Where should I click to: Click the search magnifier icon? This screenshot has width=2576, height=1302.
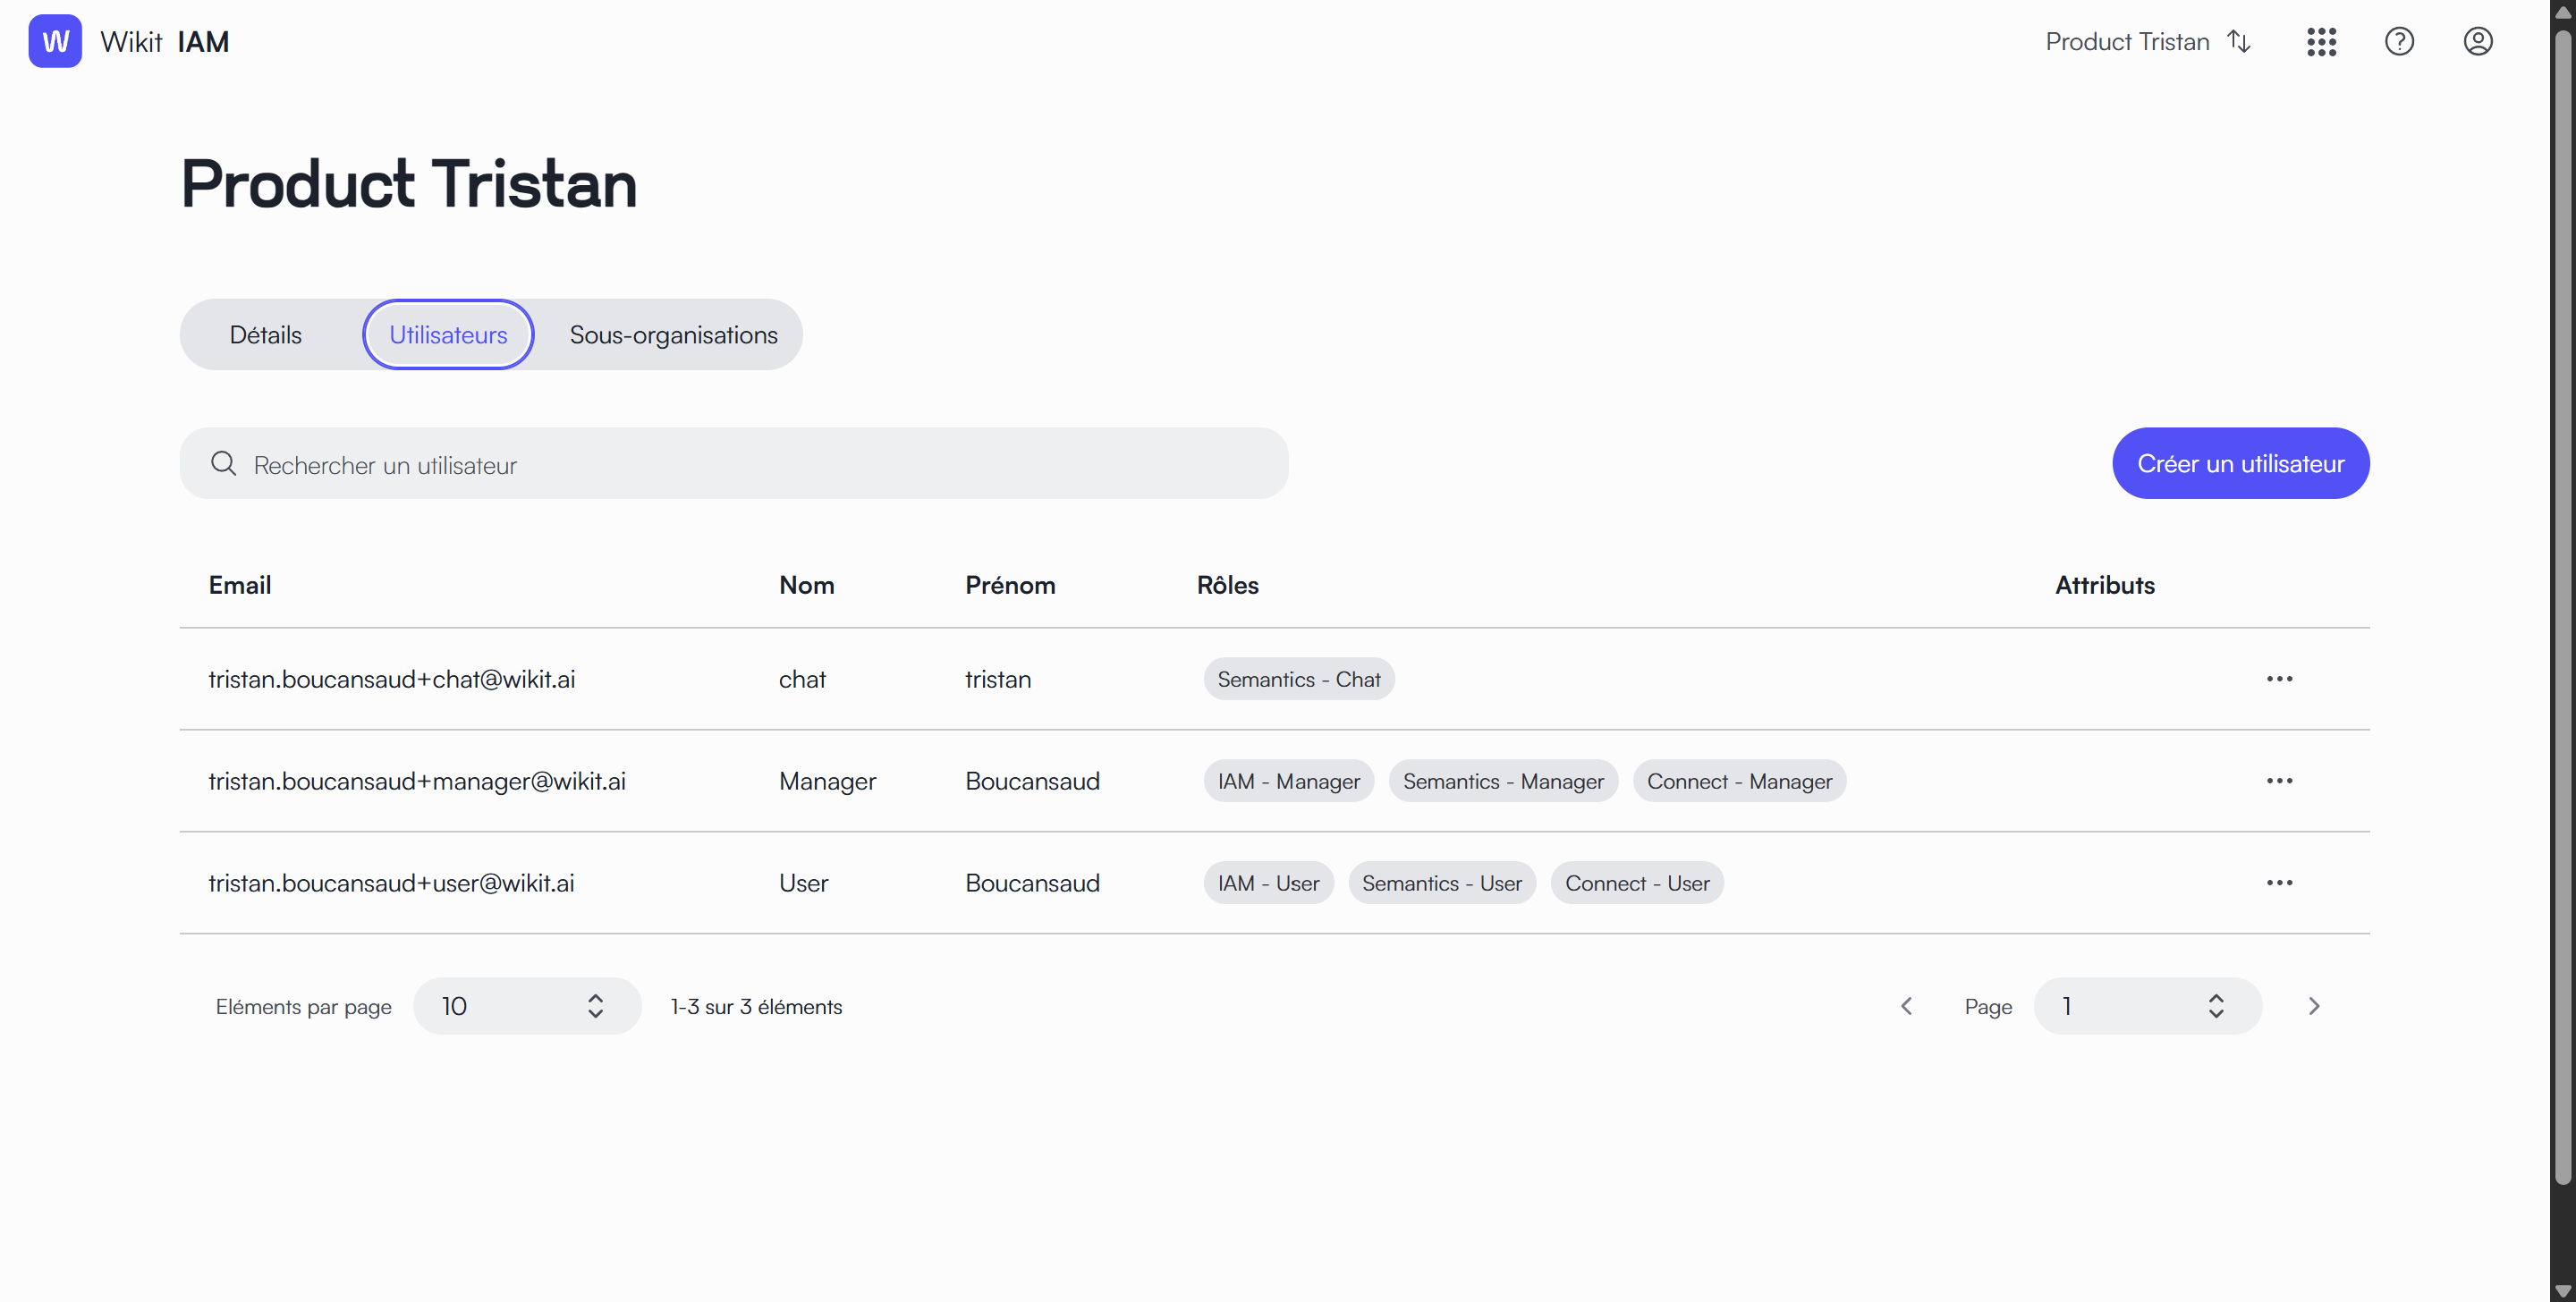[224, 463]
